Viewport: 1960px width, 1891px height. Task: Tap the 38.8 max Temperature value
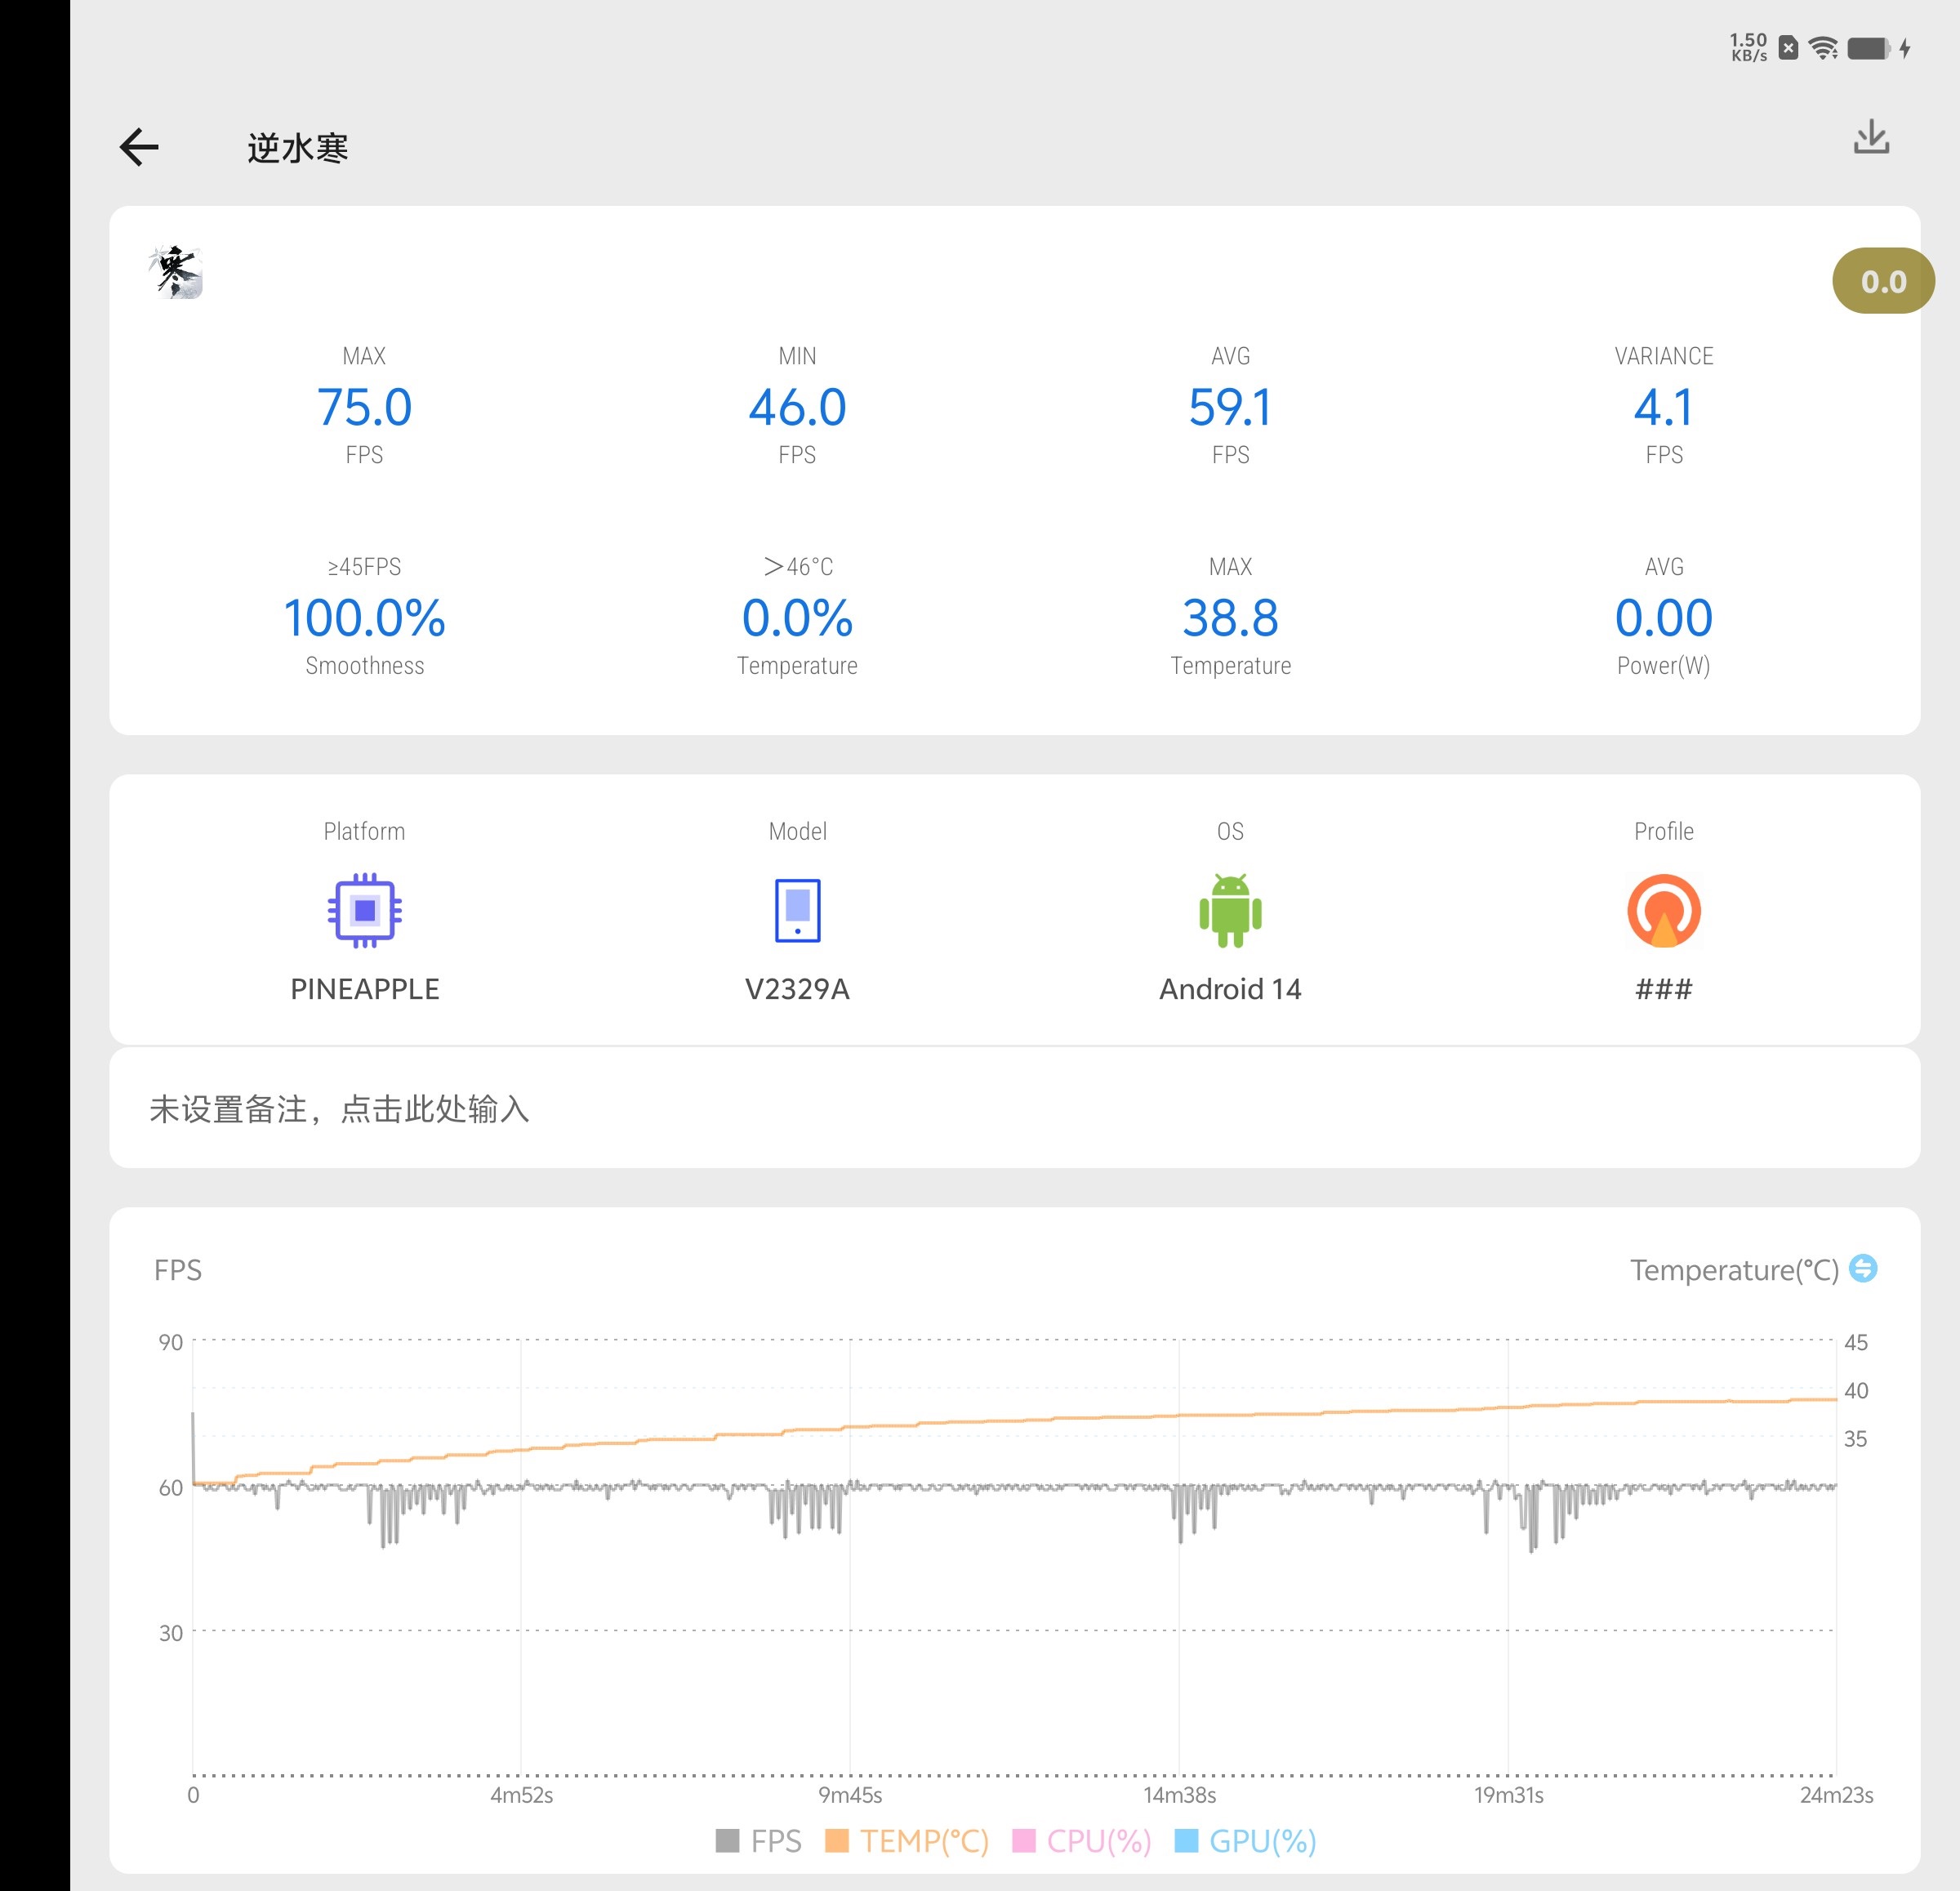(x=1230, y=617)
